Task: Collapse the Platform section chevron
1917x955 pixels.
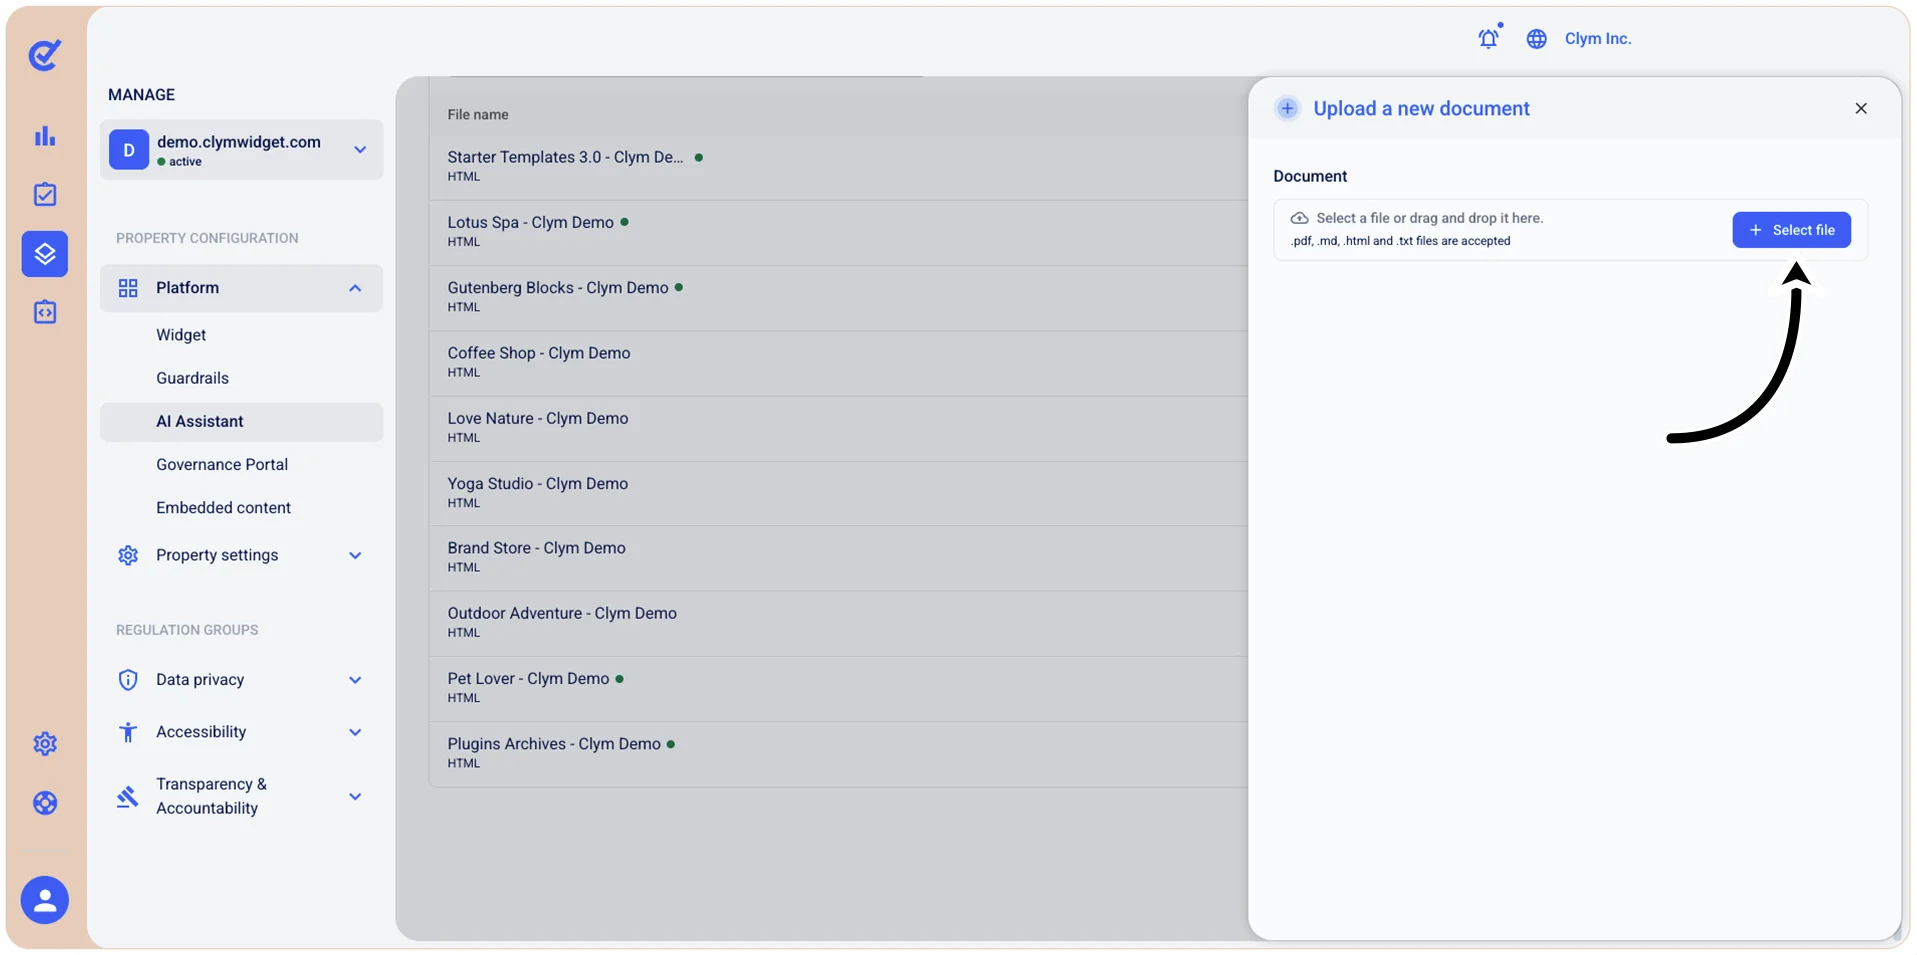Action: (355, 288)
